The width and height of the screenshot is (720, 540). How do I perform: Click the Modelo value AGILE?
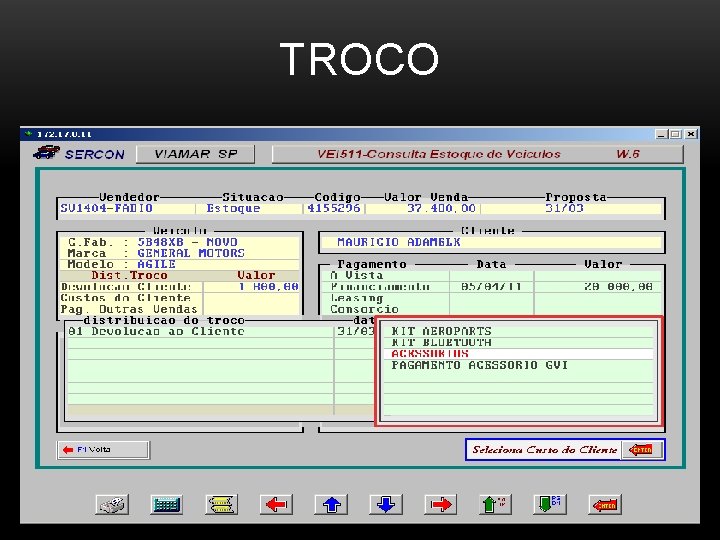tap(157, 264)
